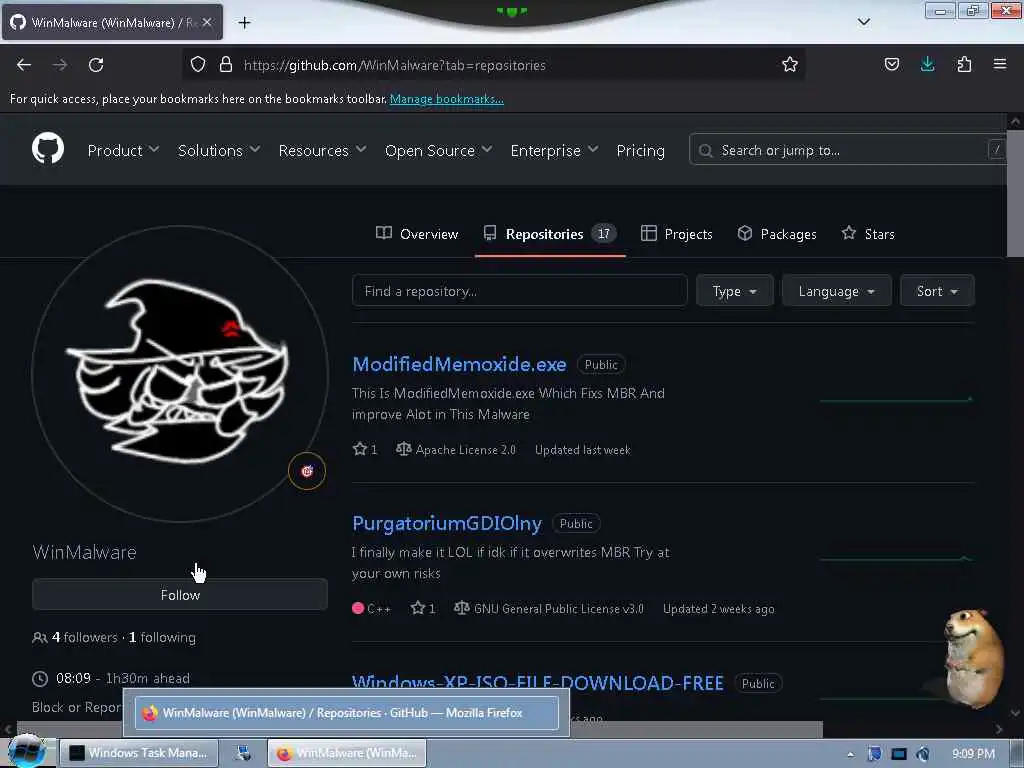The height and width of the screenshot is (768, 1024).
Task: Open the Windows-XP-ISO-FILE-DOWNLOAD-FREE repository
Action: (537, 683)
